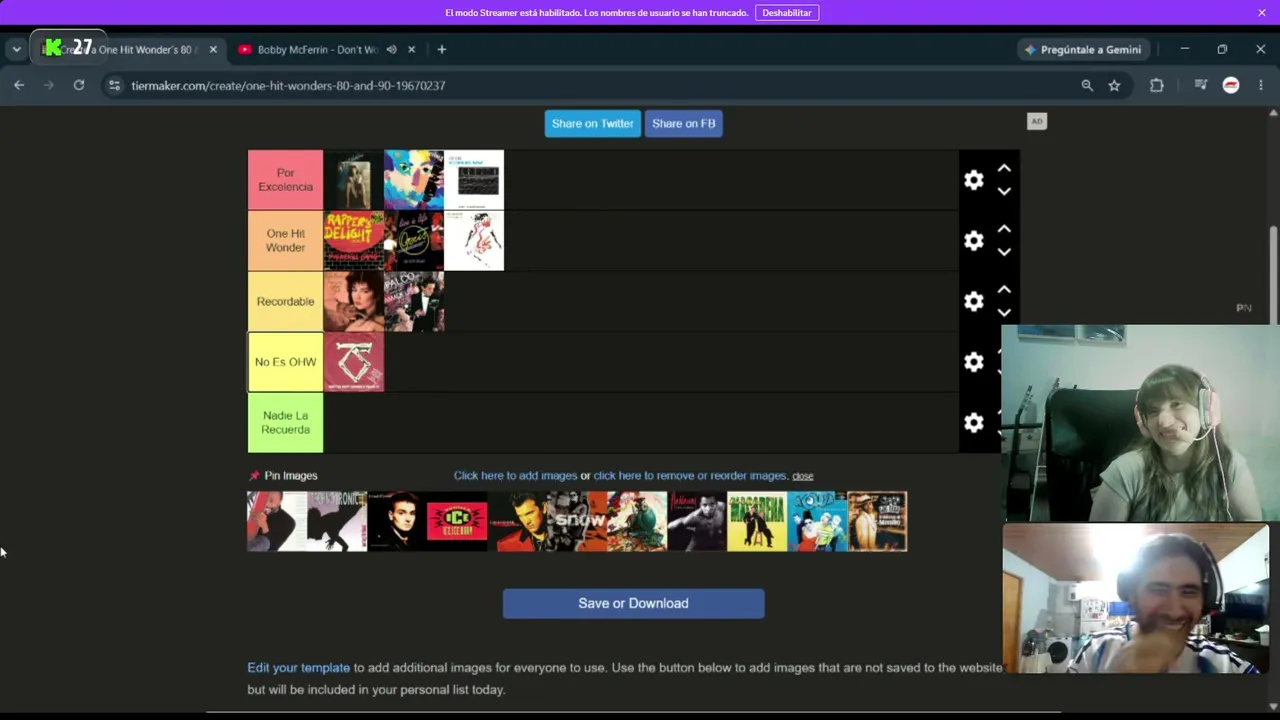Click the remove or reorder images link
This screenshot has height=720, width=1280.
tap(690, 476)
